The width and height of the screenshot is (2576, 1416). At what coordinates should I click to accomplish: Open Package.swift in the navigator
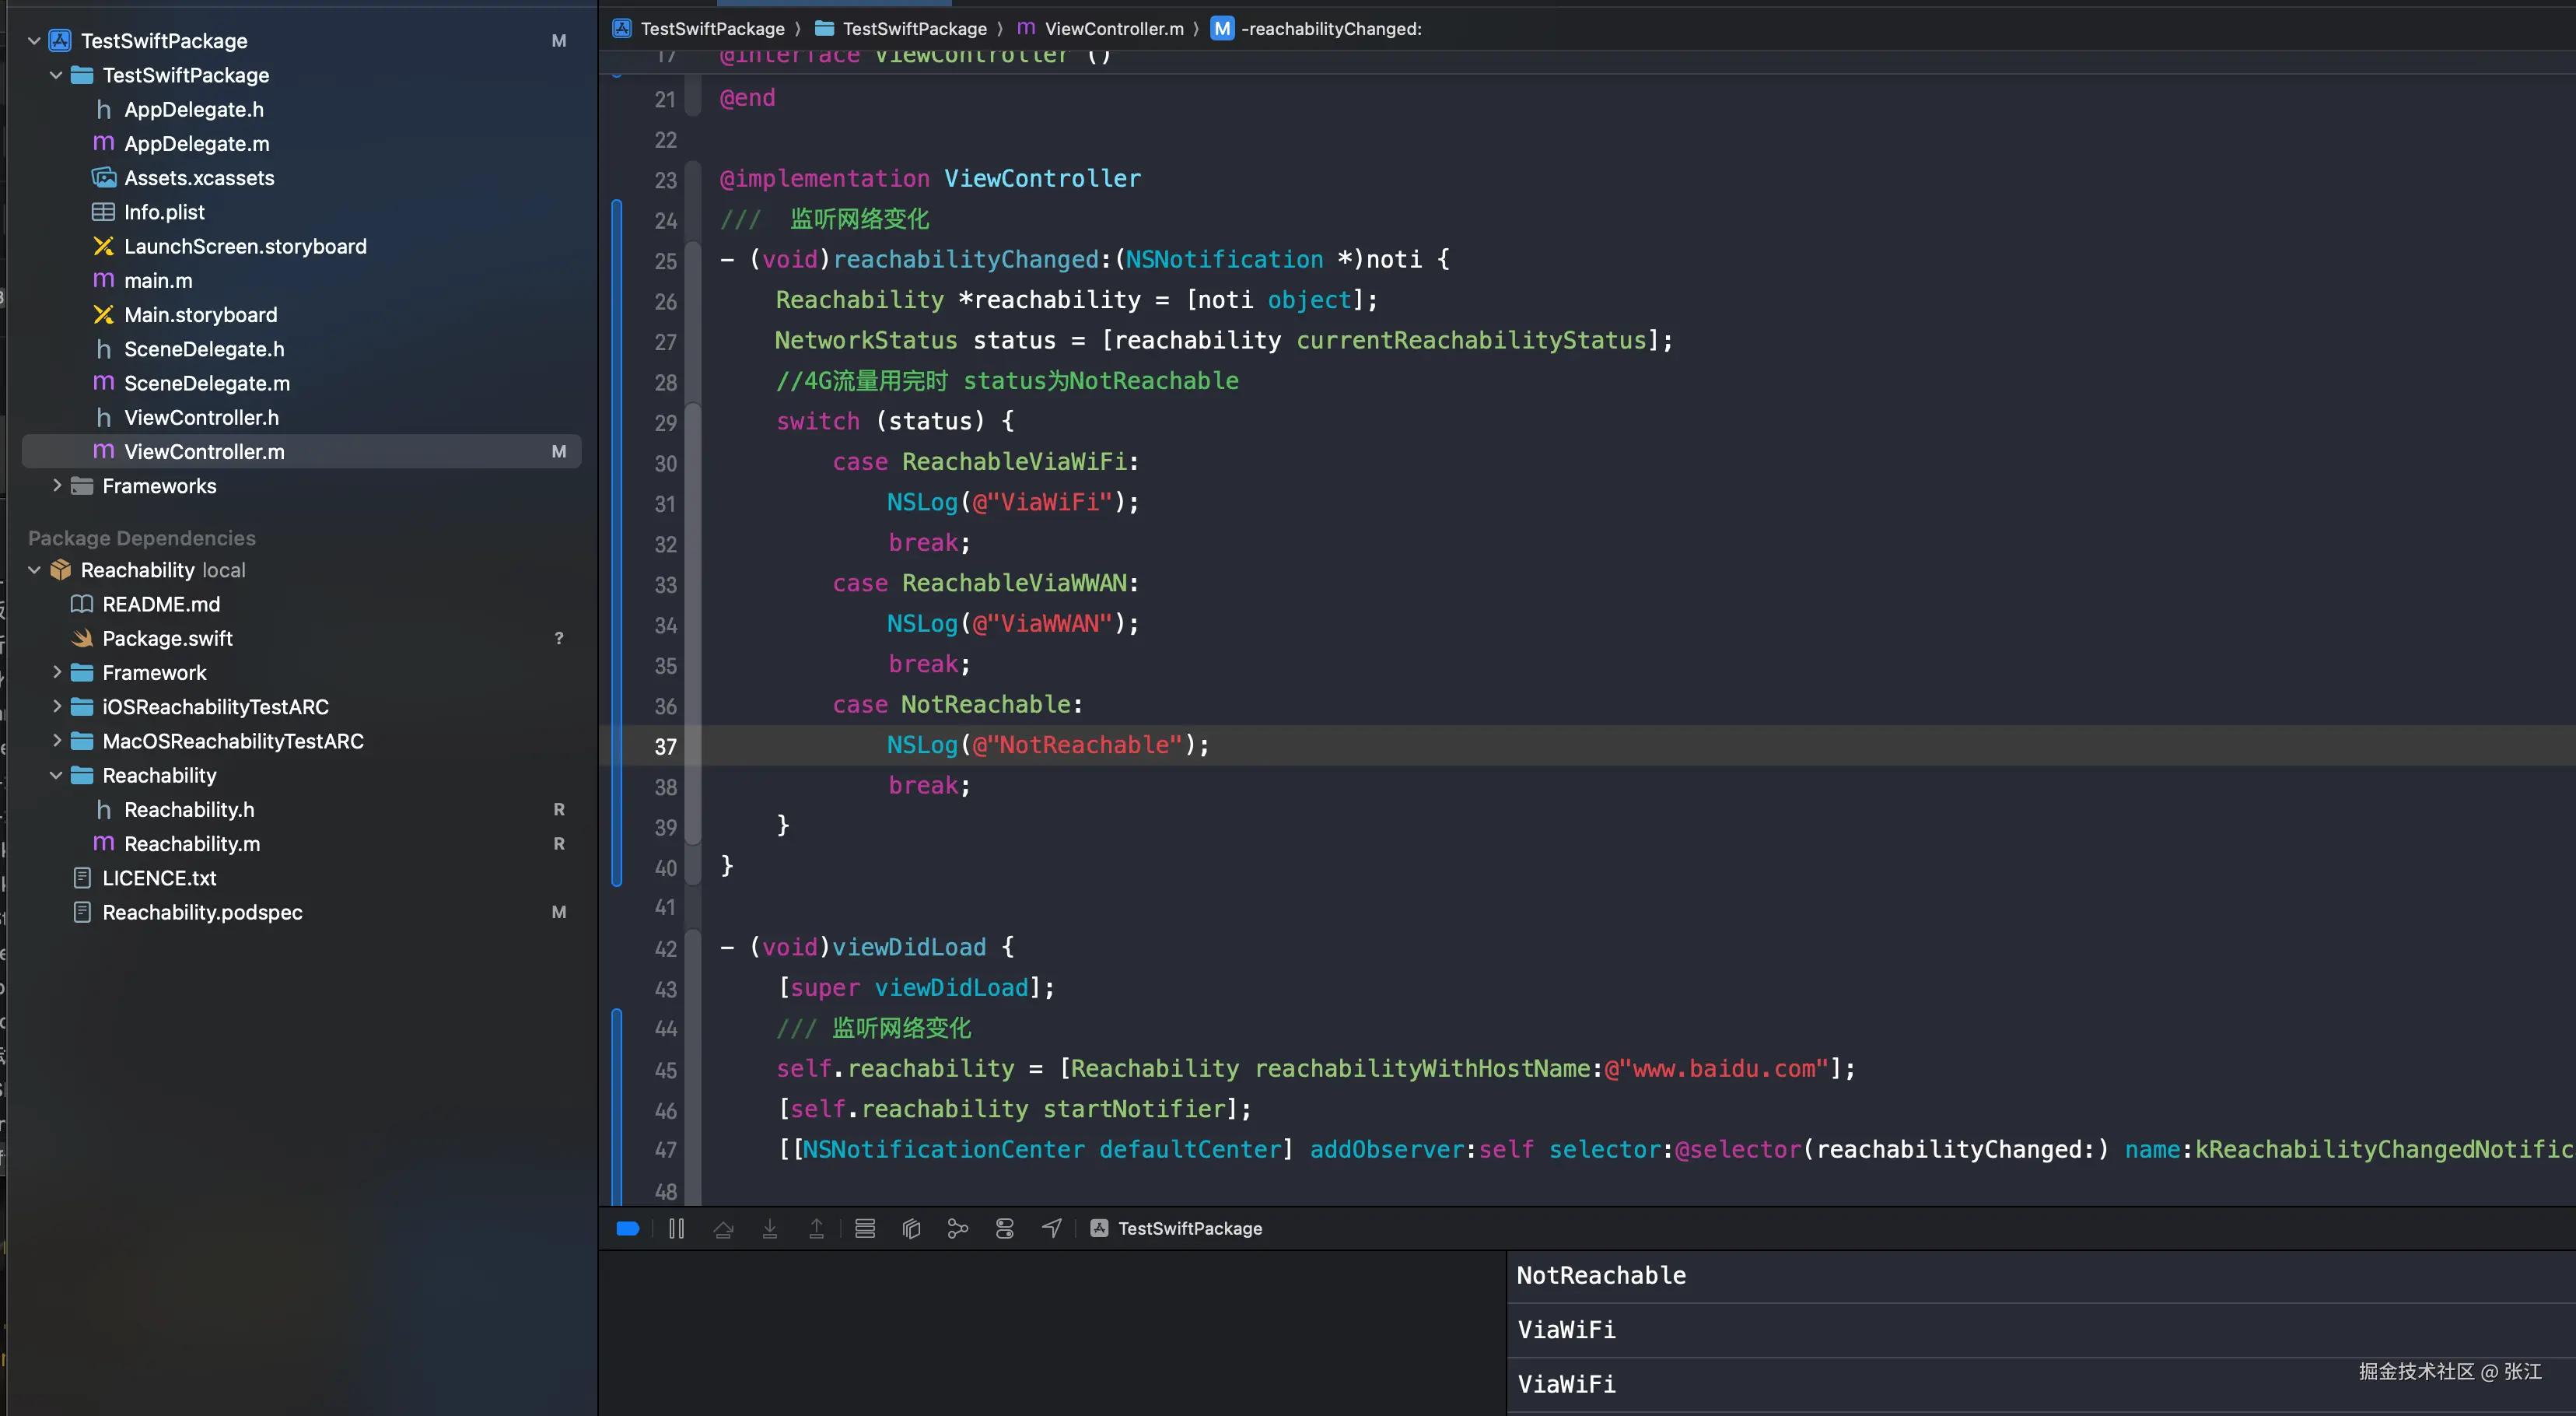pos(167,639)
